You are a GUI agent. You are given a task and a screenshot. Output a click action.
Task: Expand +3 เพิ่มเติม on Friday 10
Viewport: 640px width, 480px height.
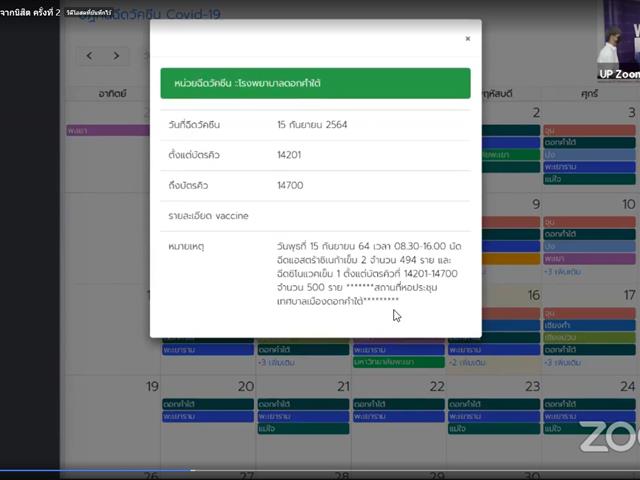point(562,272)
